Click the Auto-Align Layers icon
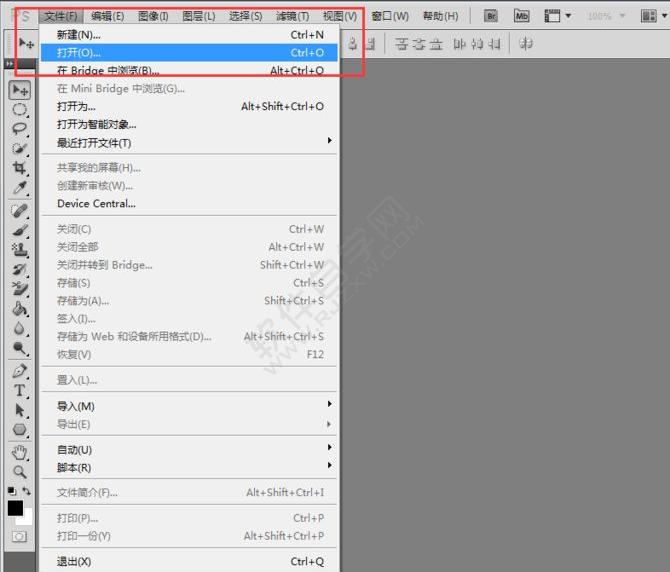Viewport: 670px width, 572px height. coord(526,44)
